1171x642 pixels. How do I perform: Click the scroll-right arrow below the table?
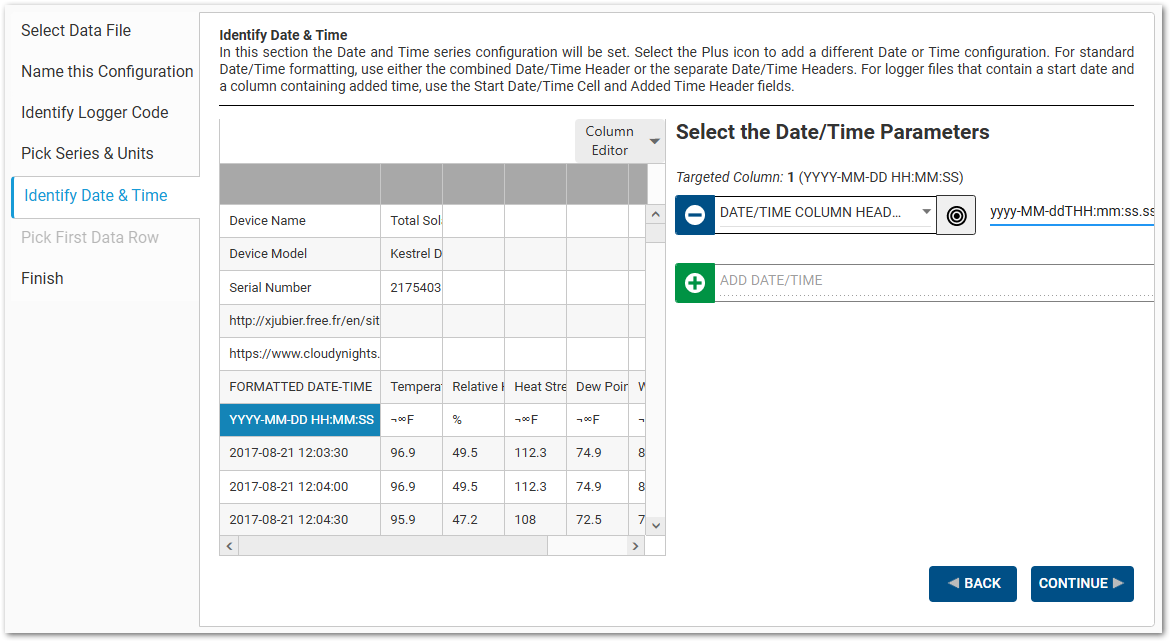click(x=637, y=545)
